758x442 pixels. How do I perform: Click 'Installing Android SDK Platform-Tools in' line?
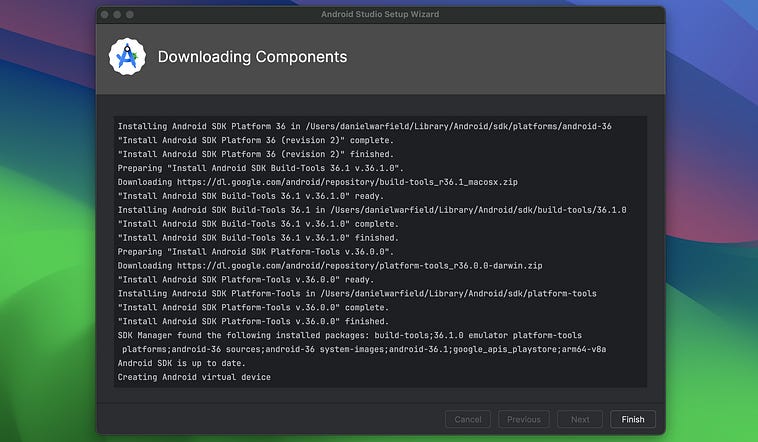[357, 294]
